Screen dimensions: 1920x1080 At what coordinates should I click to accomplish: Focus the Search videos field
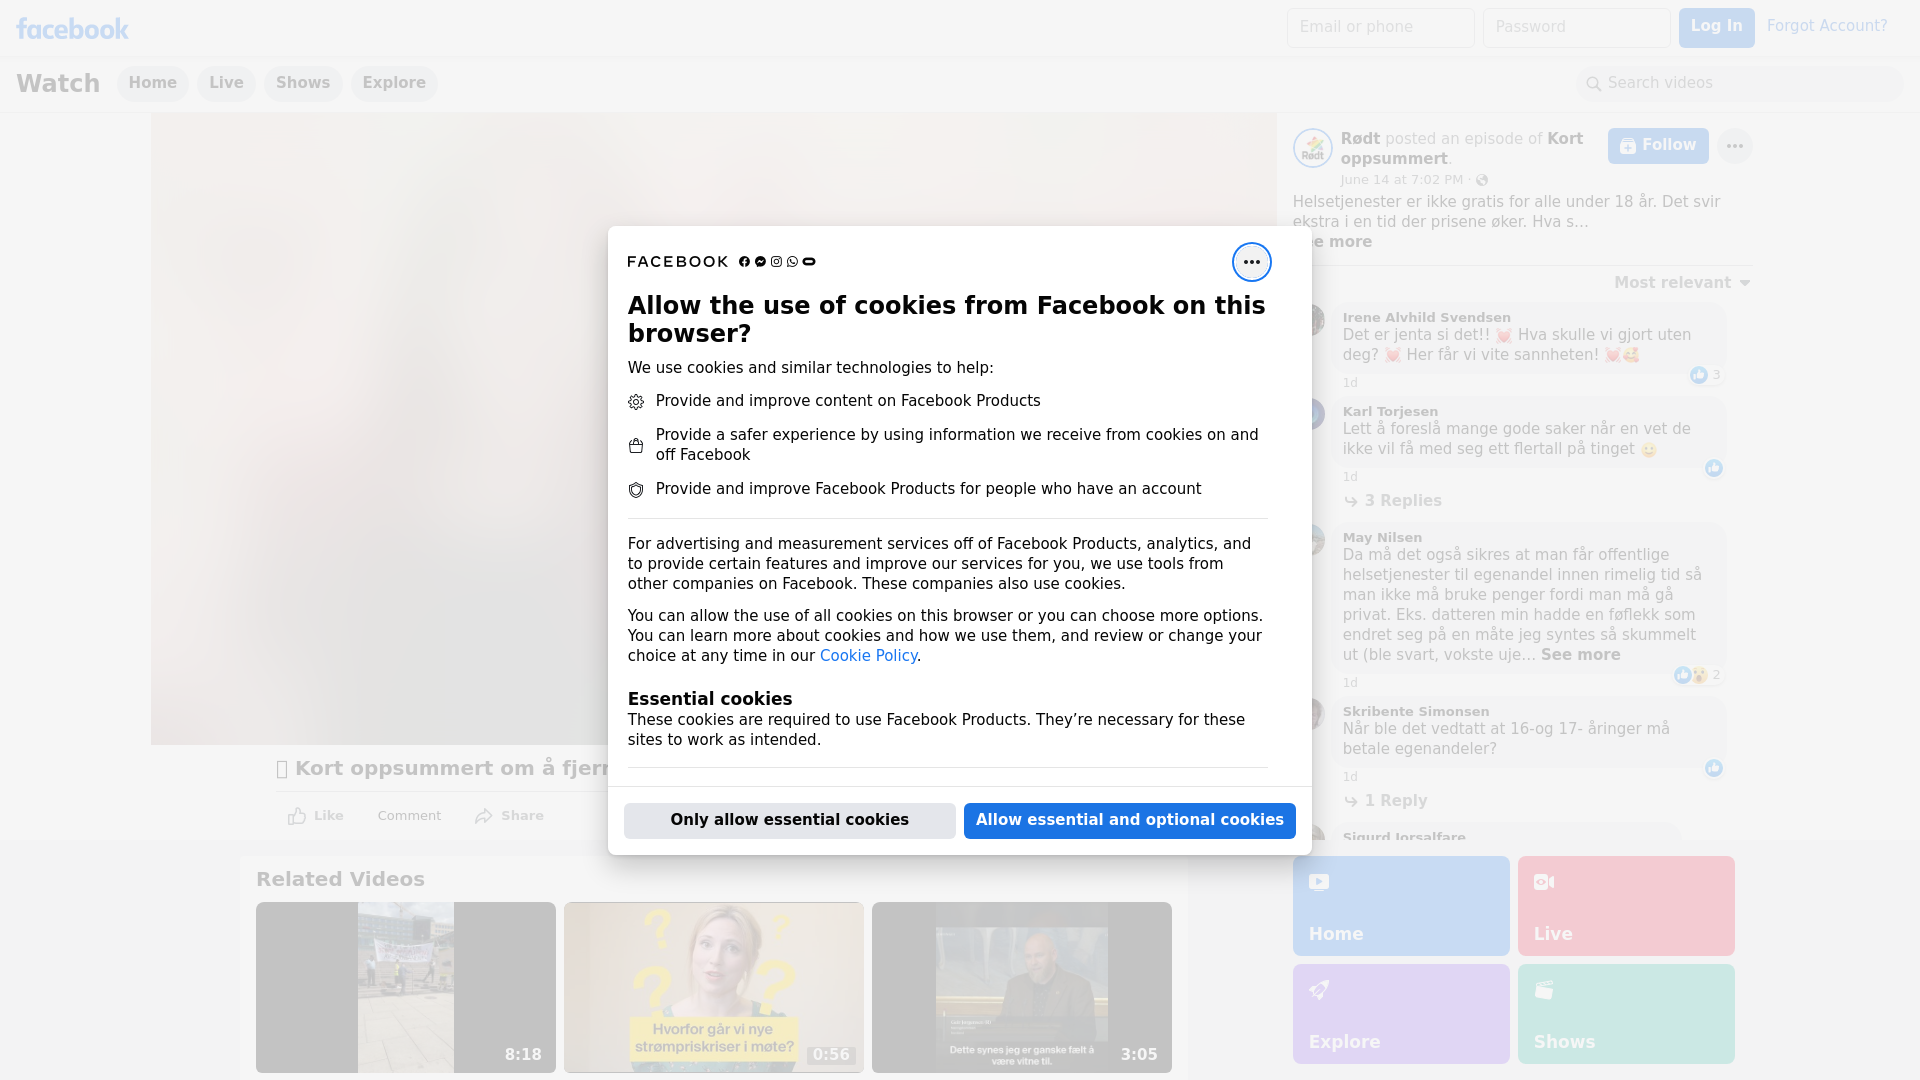click(1740, 84)
